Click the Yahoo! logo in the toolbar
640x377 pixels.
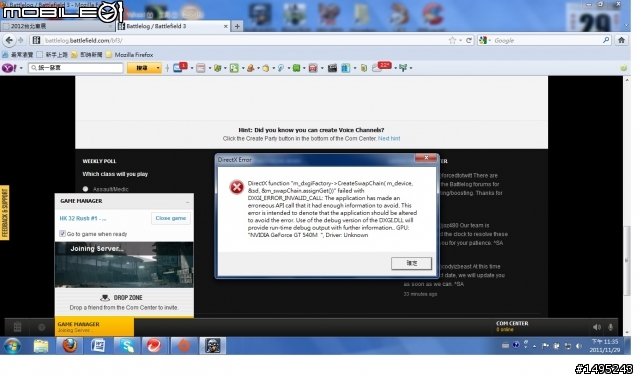tap(9, 68)
